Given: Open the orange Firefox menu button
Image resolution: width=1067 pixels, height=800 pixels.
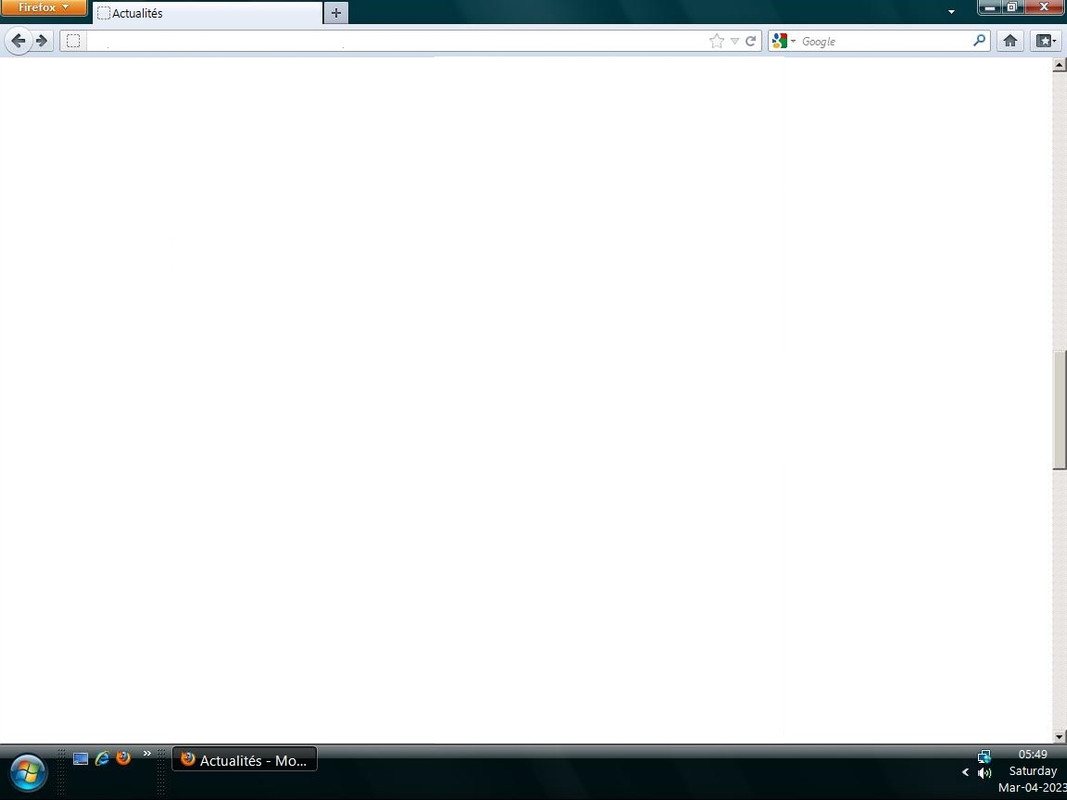Looking at the screenshot, I should coord(44,7).
